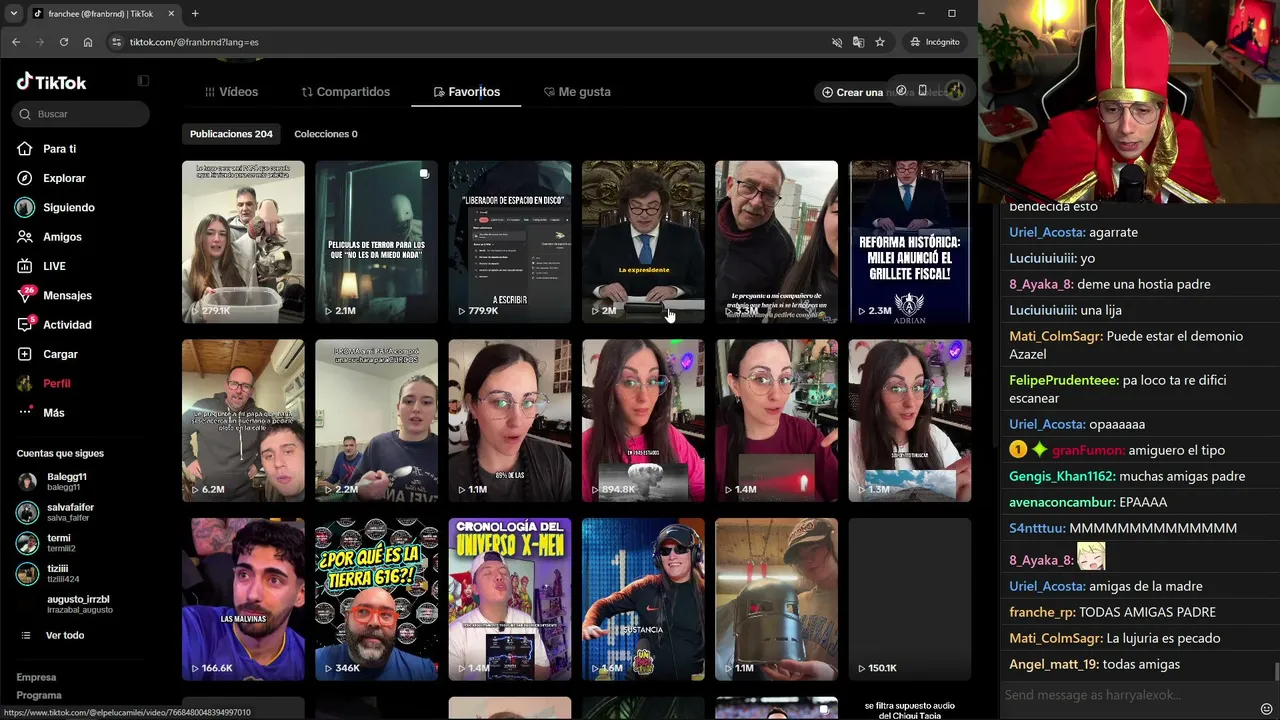1280x720 pixels.
Task: Click the browser home button
Action: pos(88,42)
